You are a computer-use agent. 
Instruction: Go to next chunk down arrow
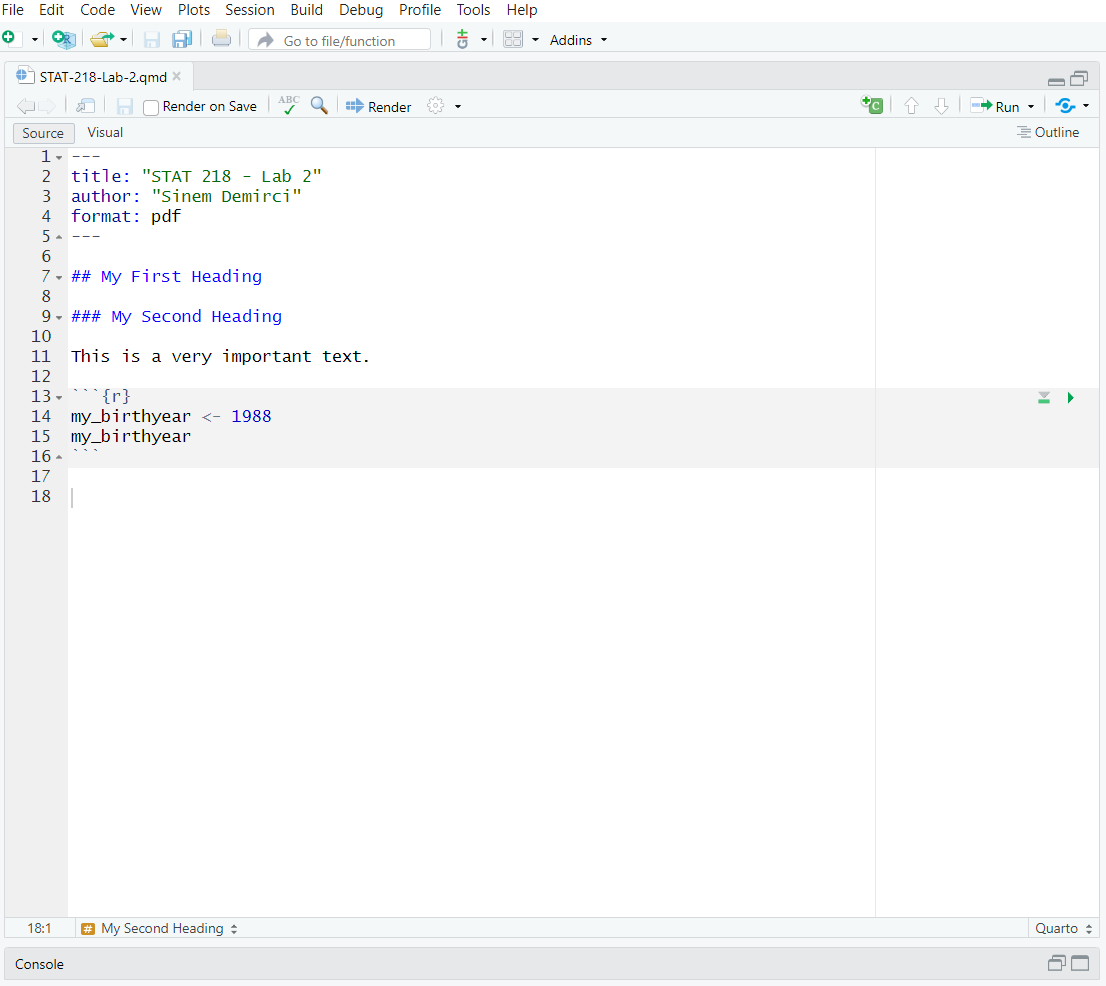941,106
